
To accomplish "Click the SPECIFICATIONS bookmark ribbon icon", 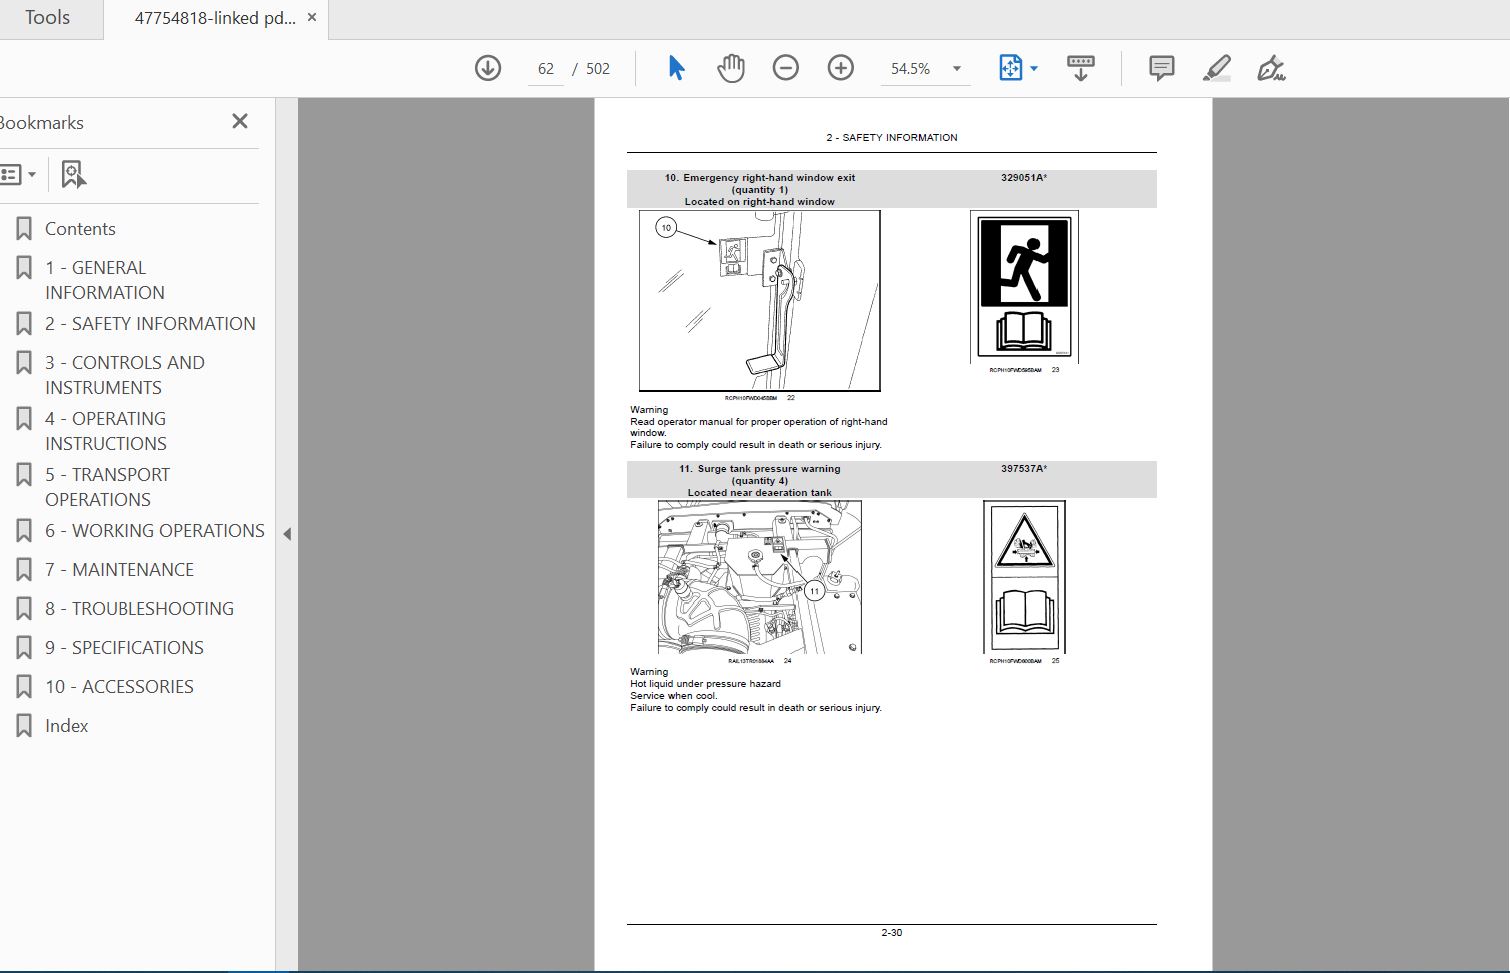I will [x=24, y=648].
